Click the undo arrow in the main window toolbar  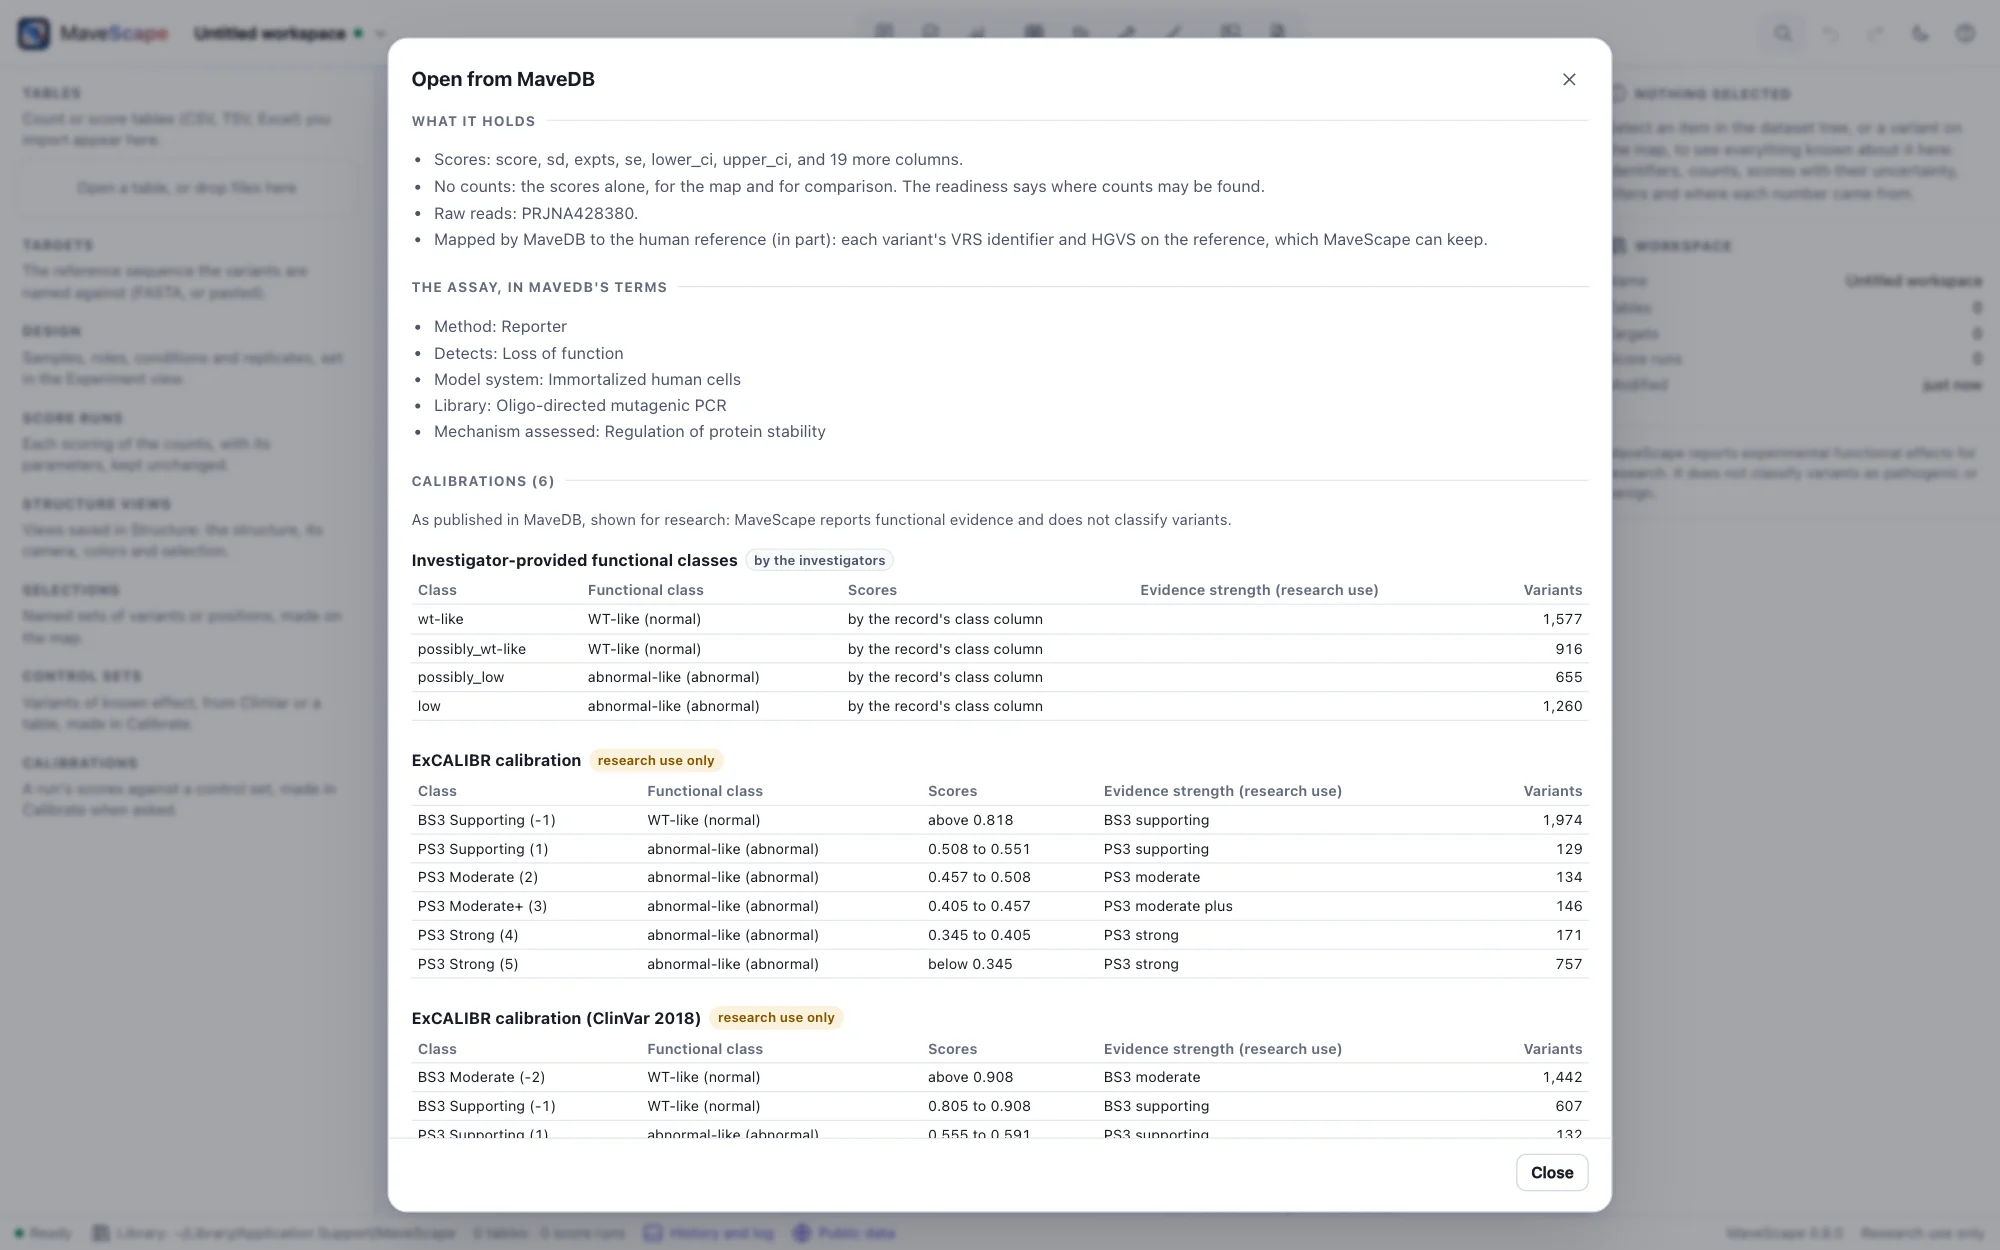(1830, 33)
